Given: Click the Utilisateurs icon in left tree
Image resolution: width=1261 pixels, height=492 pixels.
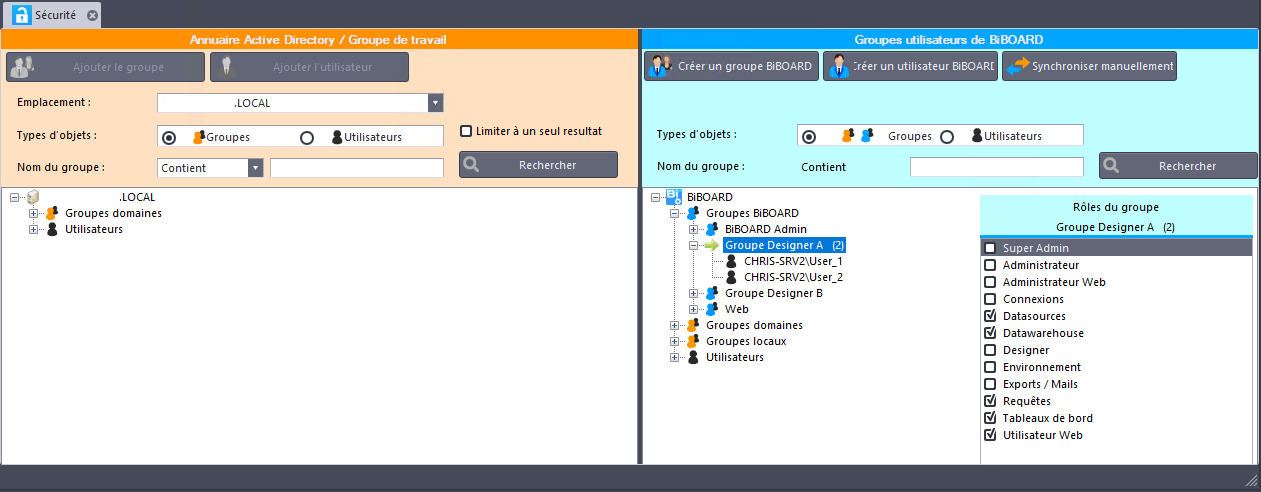Looking at the screenshot, I should coord(52,229).
